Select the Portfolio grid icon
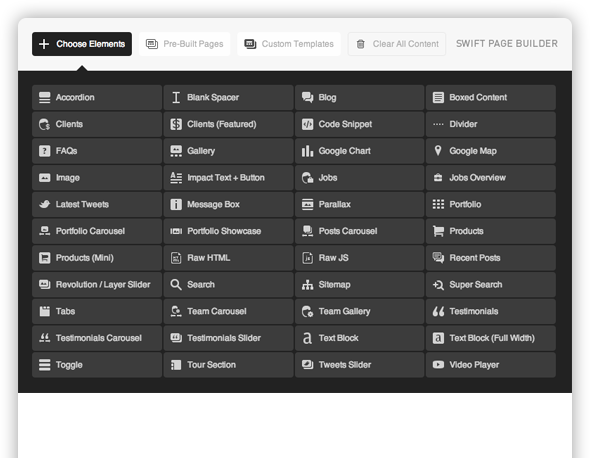Screen dimensions: 590x458 pos(438,204)
